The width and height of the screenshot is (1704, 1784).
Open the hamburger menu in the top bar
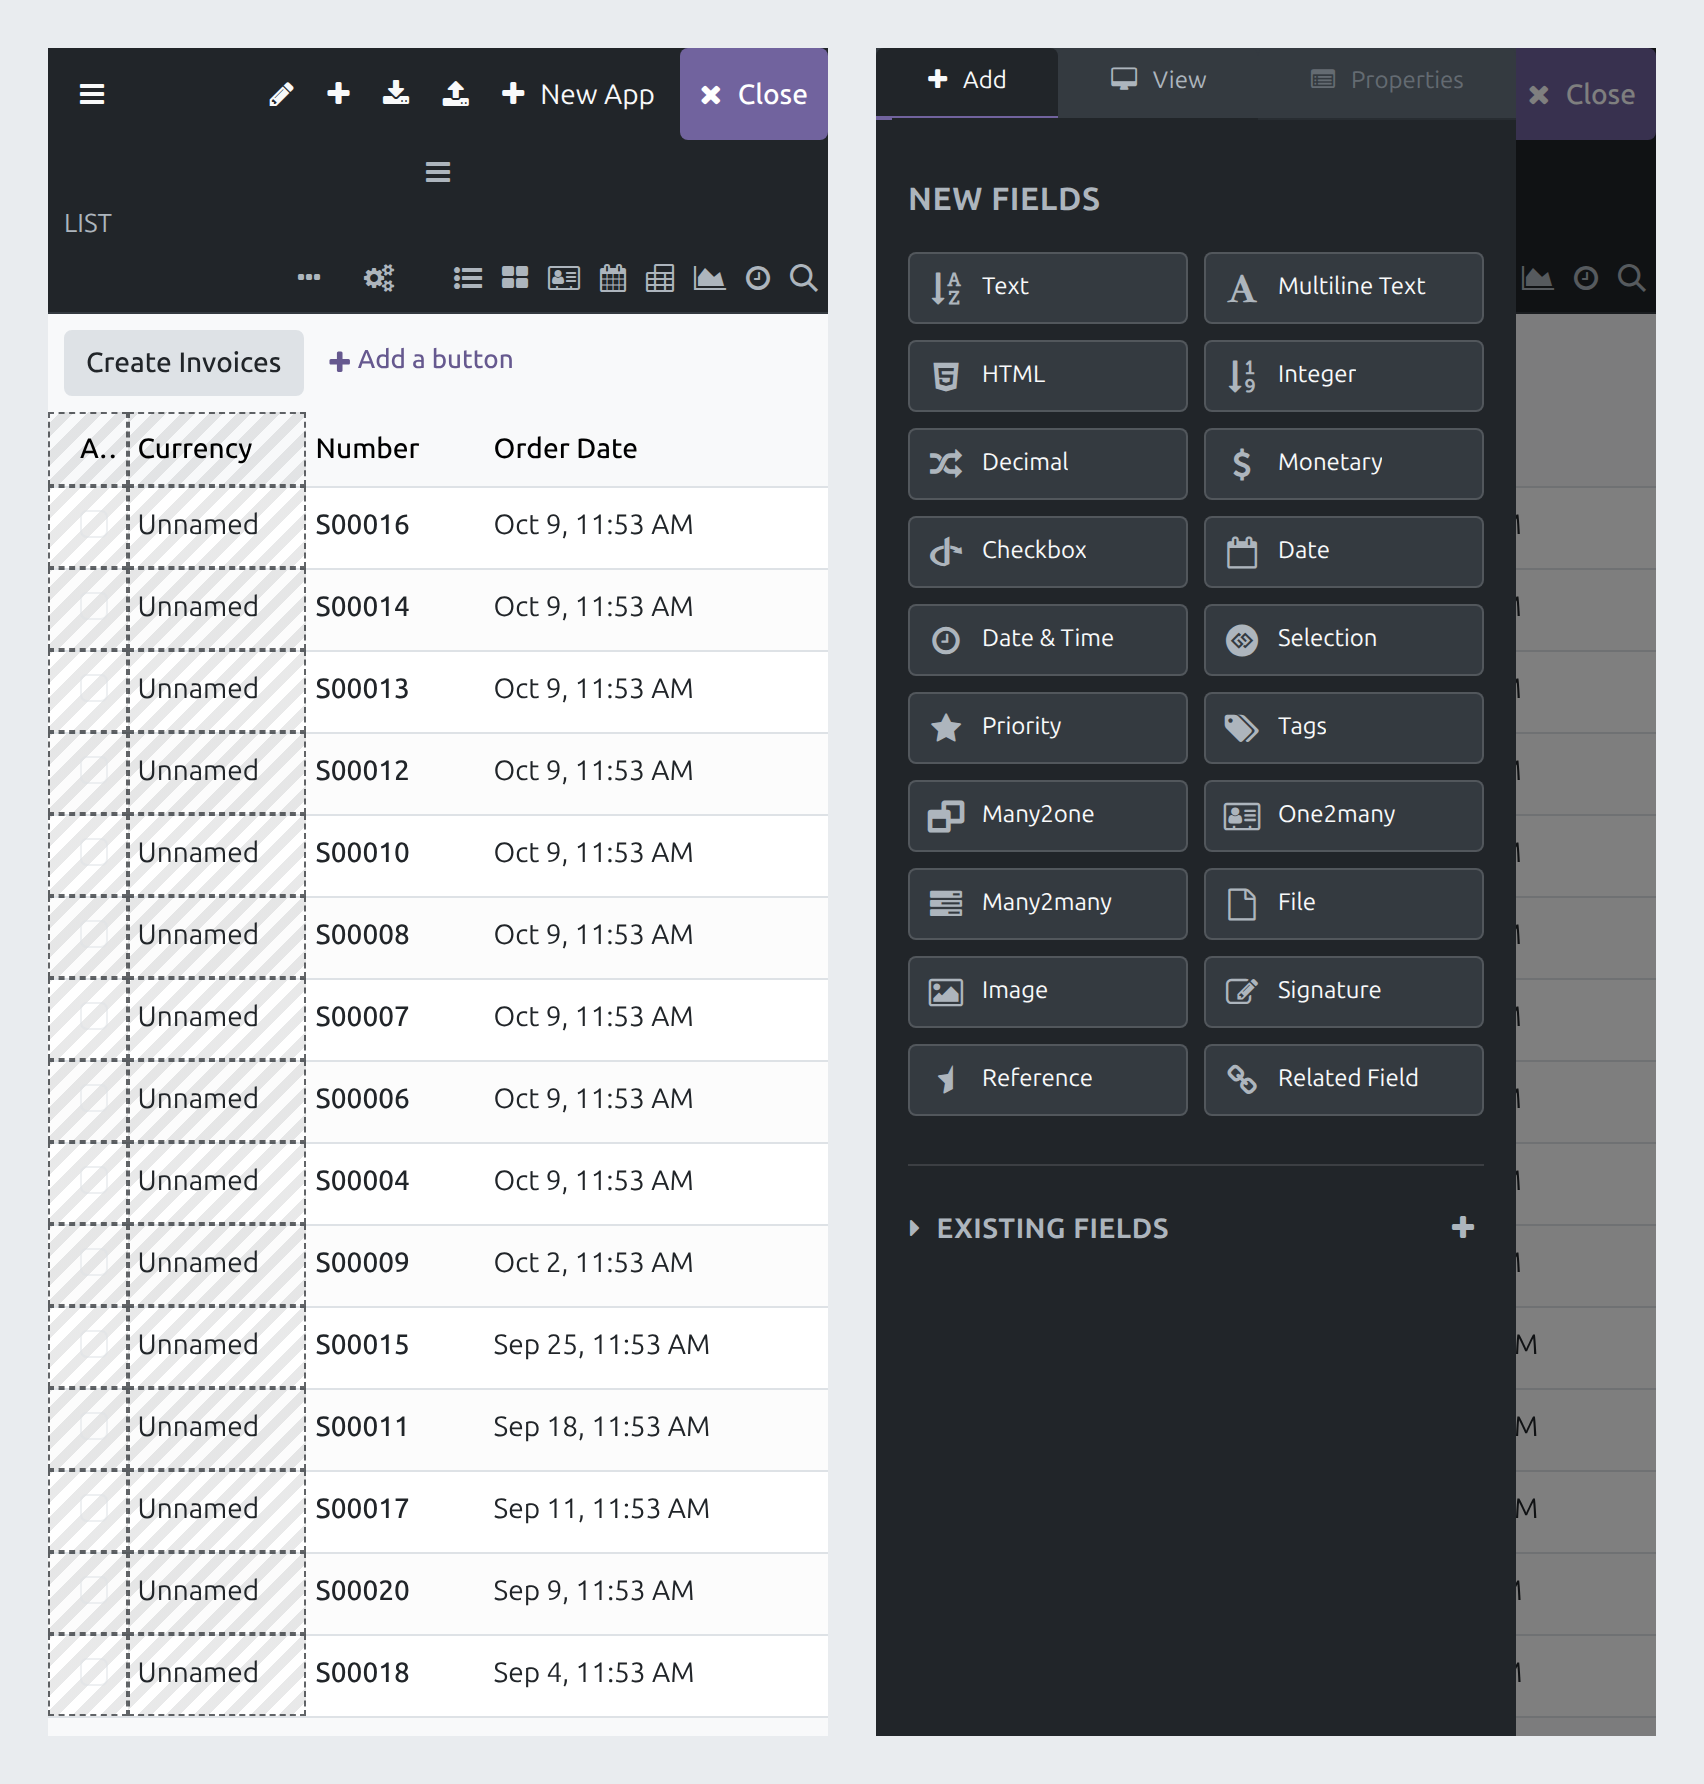[92, 94]
